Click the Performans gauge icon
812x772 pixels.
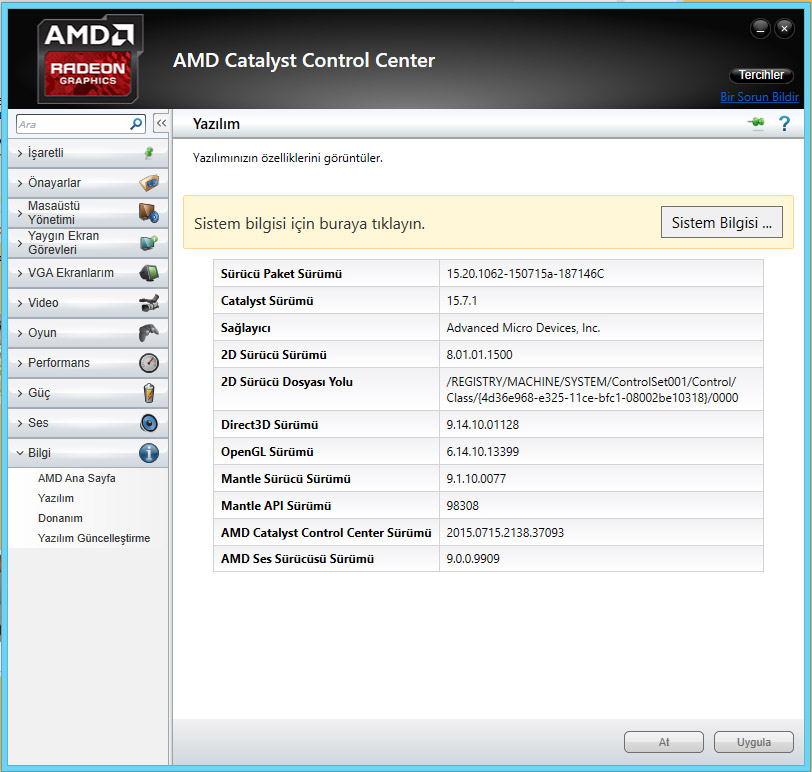coord(149,363)
